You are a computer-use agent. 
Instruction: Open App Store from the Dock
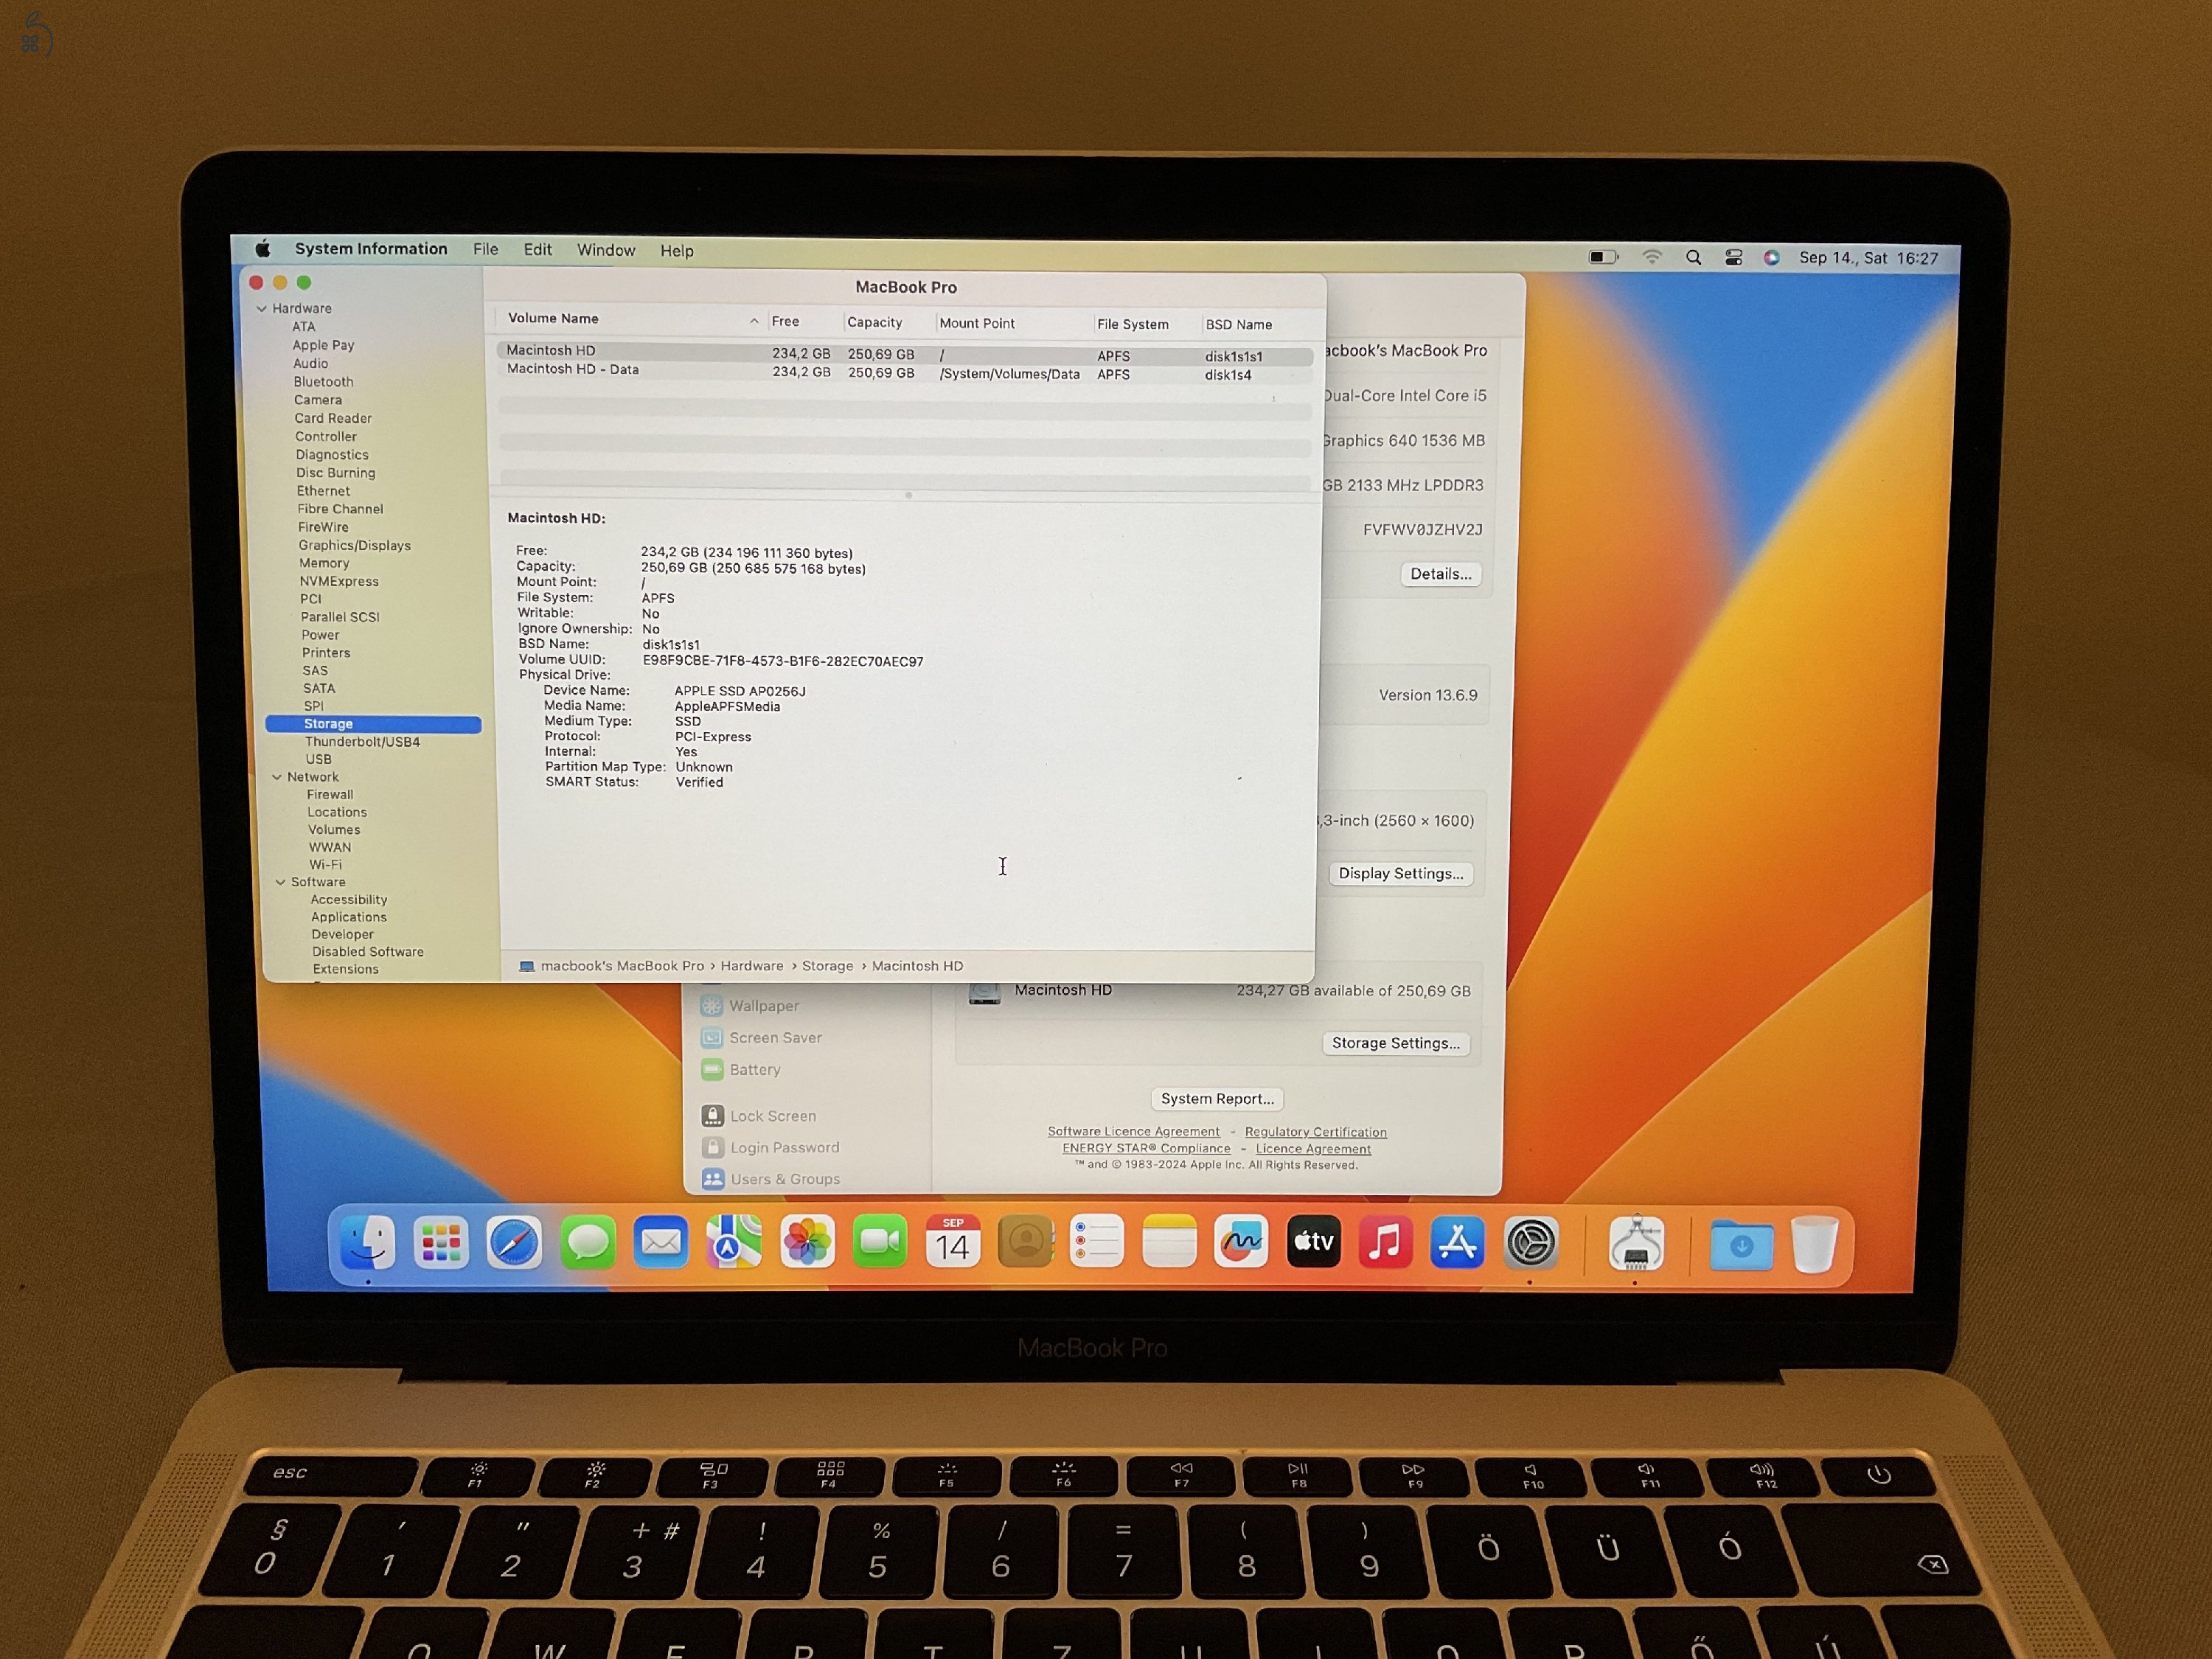tap(1457, 1242)
